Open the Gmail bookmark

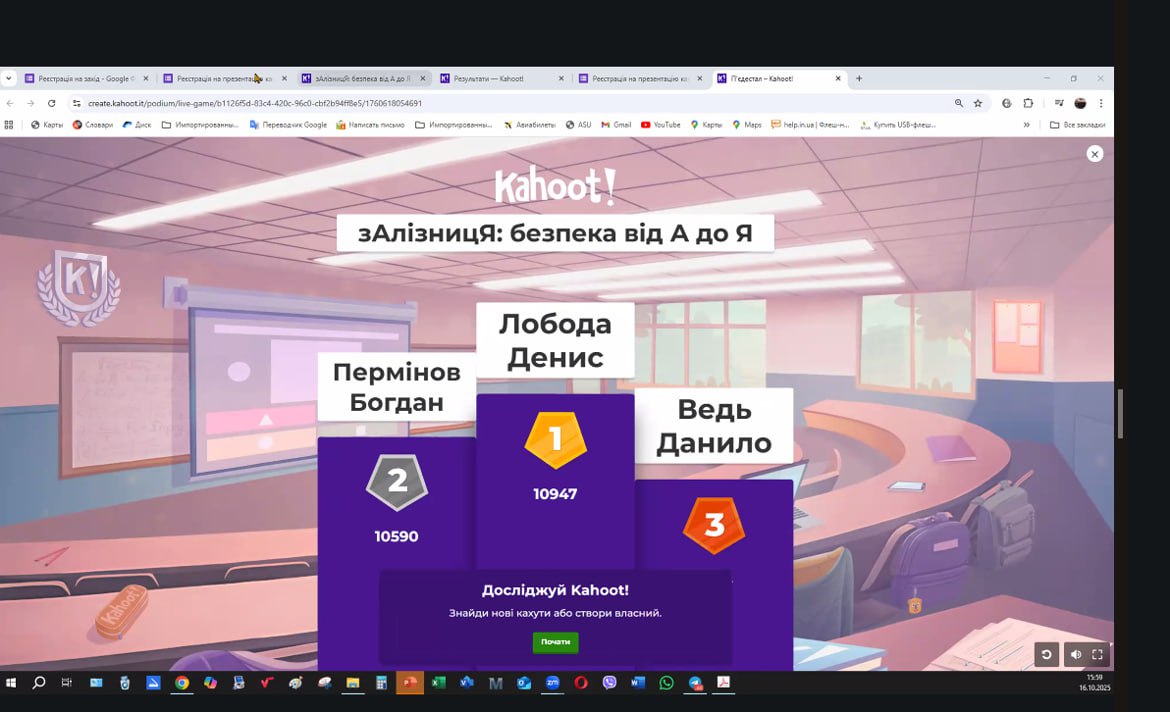pyautogui.click(x=616, y=125)
